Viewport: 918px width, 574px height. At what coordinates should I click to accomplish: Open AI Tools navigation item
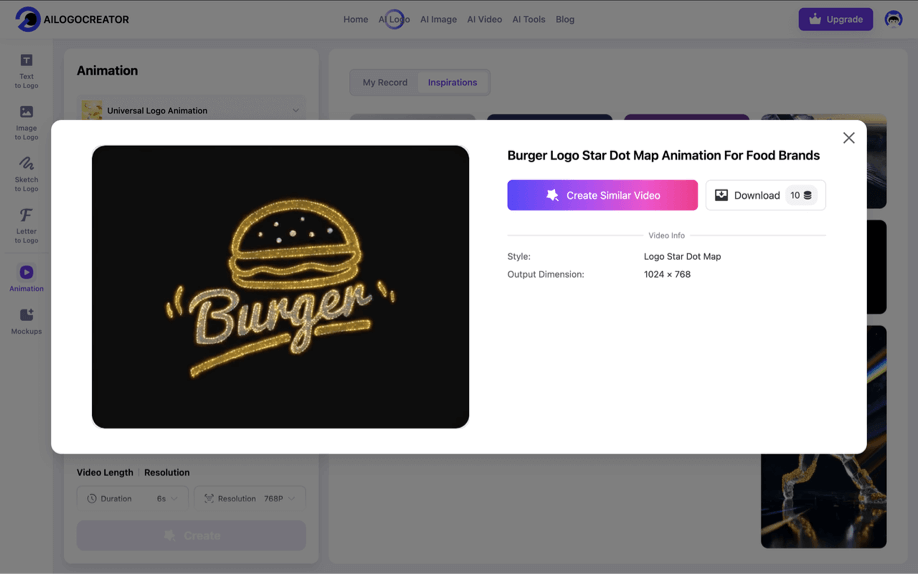pos(529,19)
